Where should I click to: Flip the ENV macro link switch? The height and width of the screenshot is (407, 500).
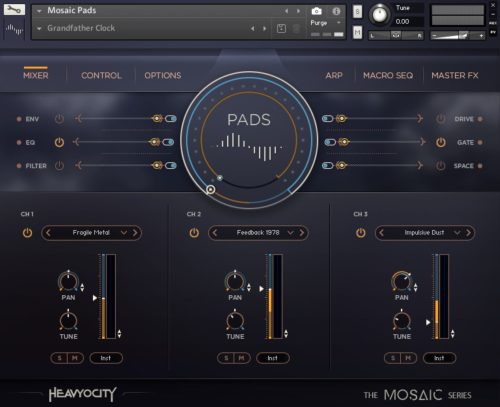[171, 119]
